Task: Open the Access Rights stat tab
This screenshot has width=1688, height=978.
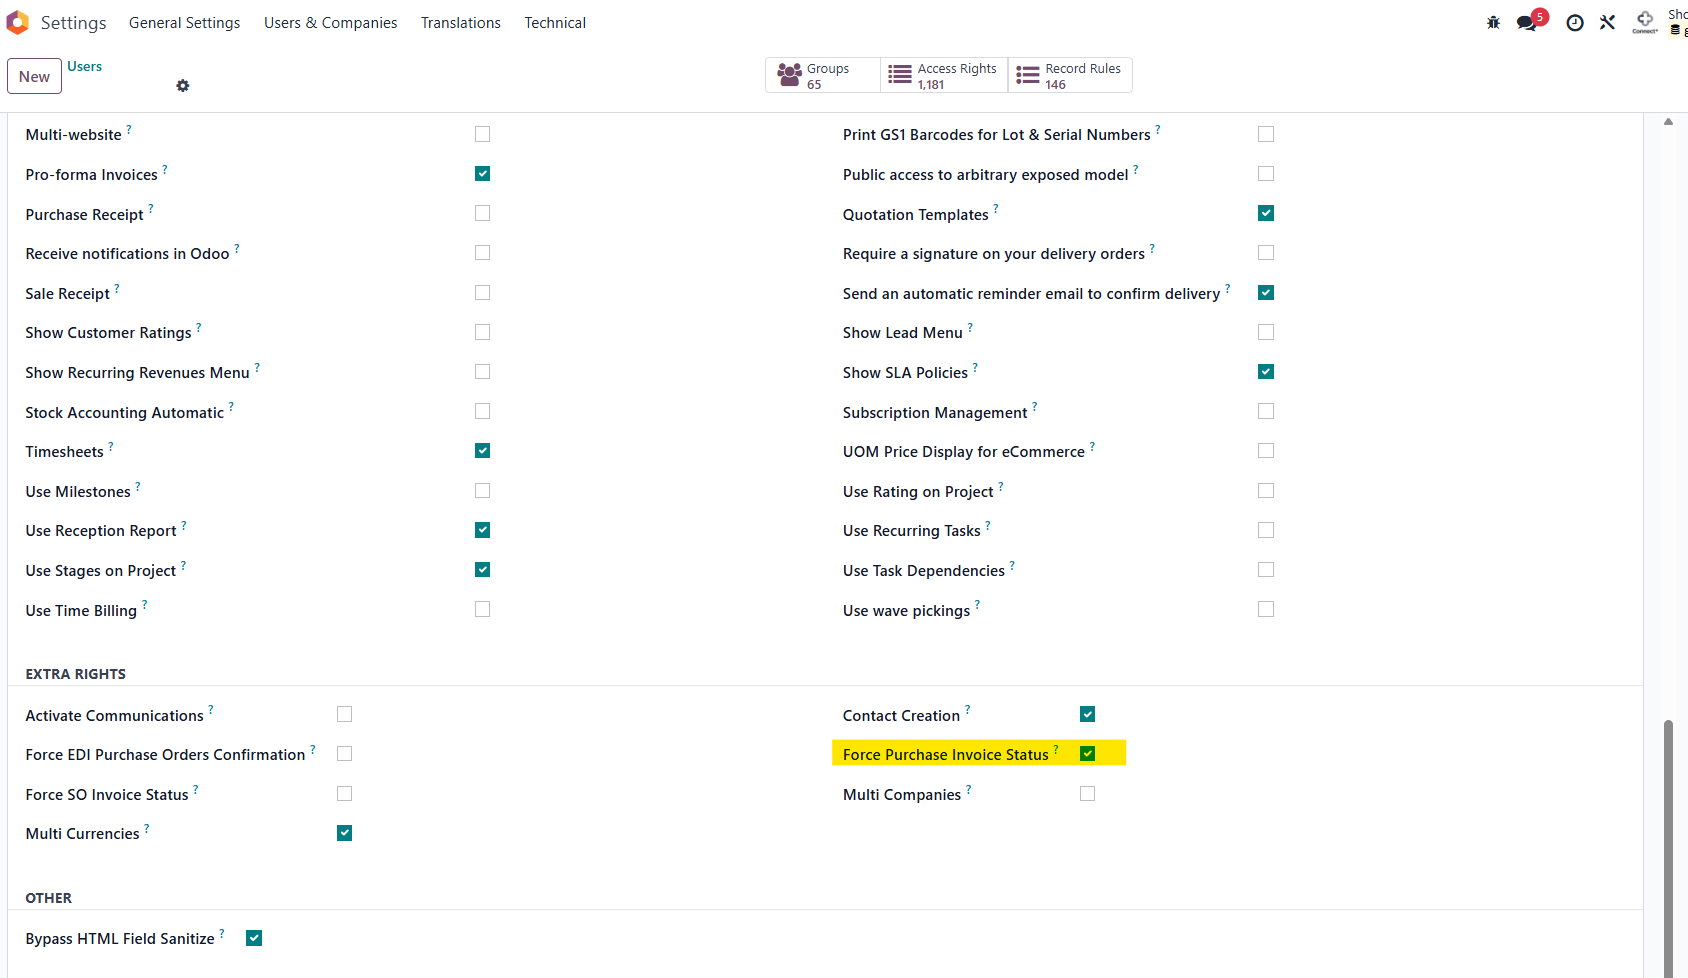Action: tap(944, 75)
